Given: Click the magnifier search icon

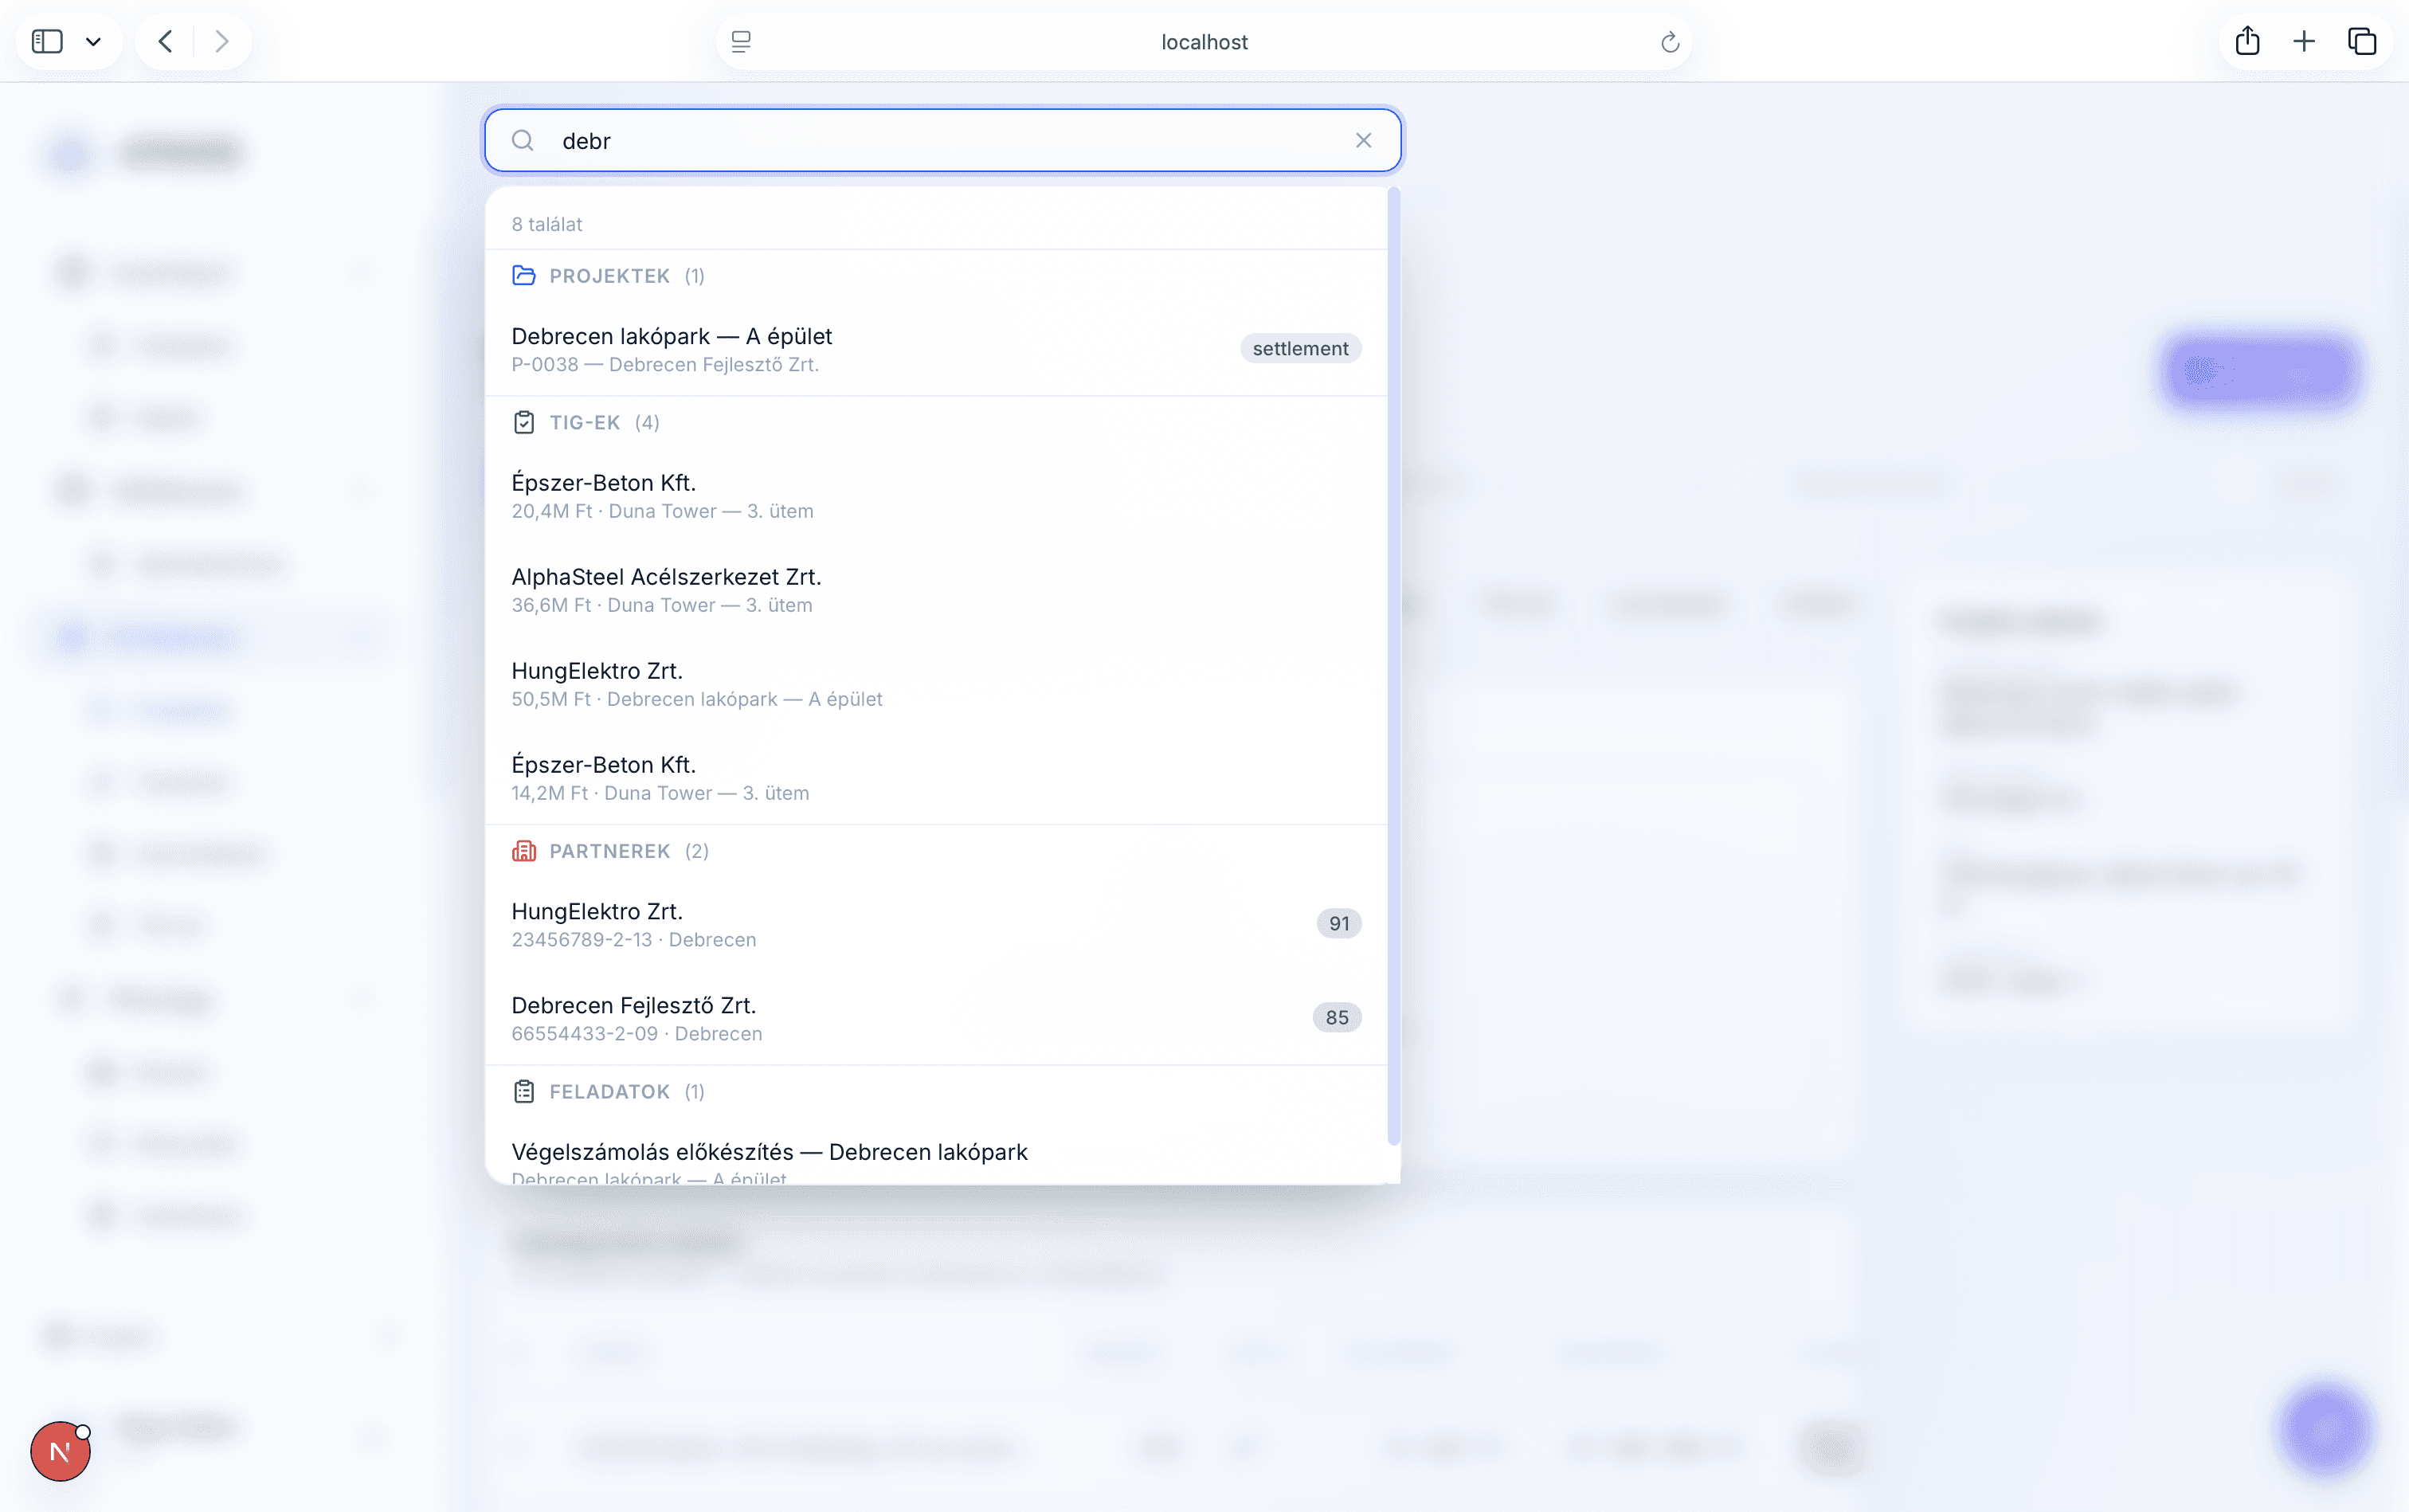Looking at the screenshot, I should 522,141.
